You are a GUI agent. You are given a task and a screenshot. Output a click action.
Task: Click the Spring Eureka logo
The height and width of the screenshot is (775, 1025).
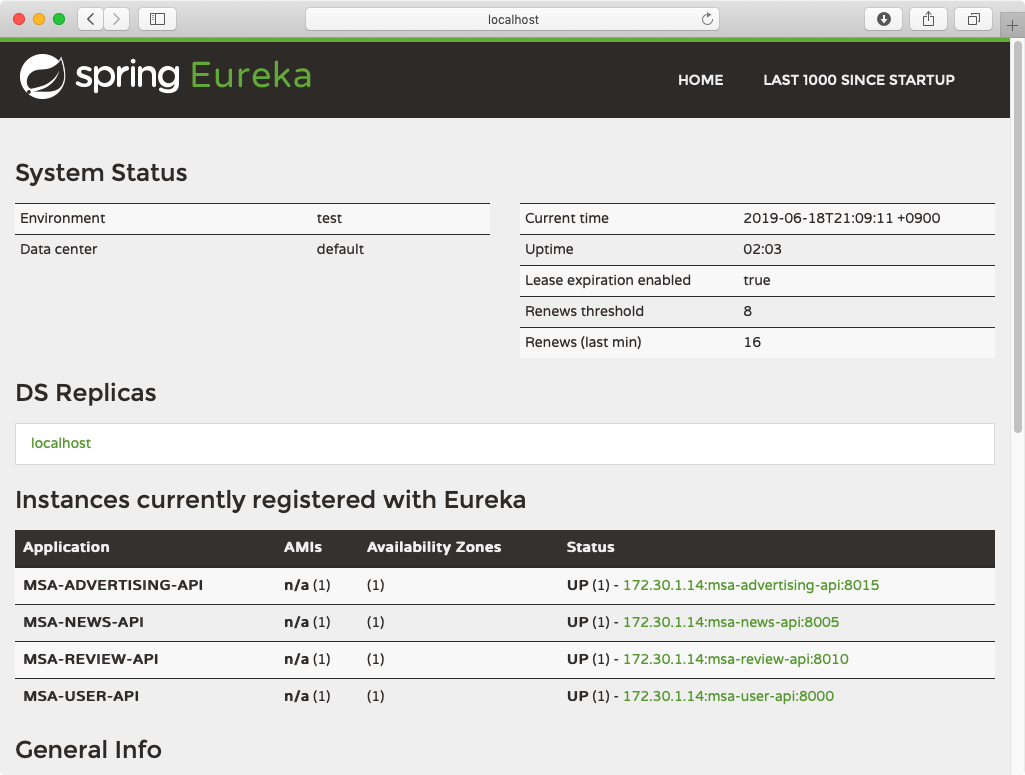point(166,77)
